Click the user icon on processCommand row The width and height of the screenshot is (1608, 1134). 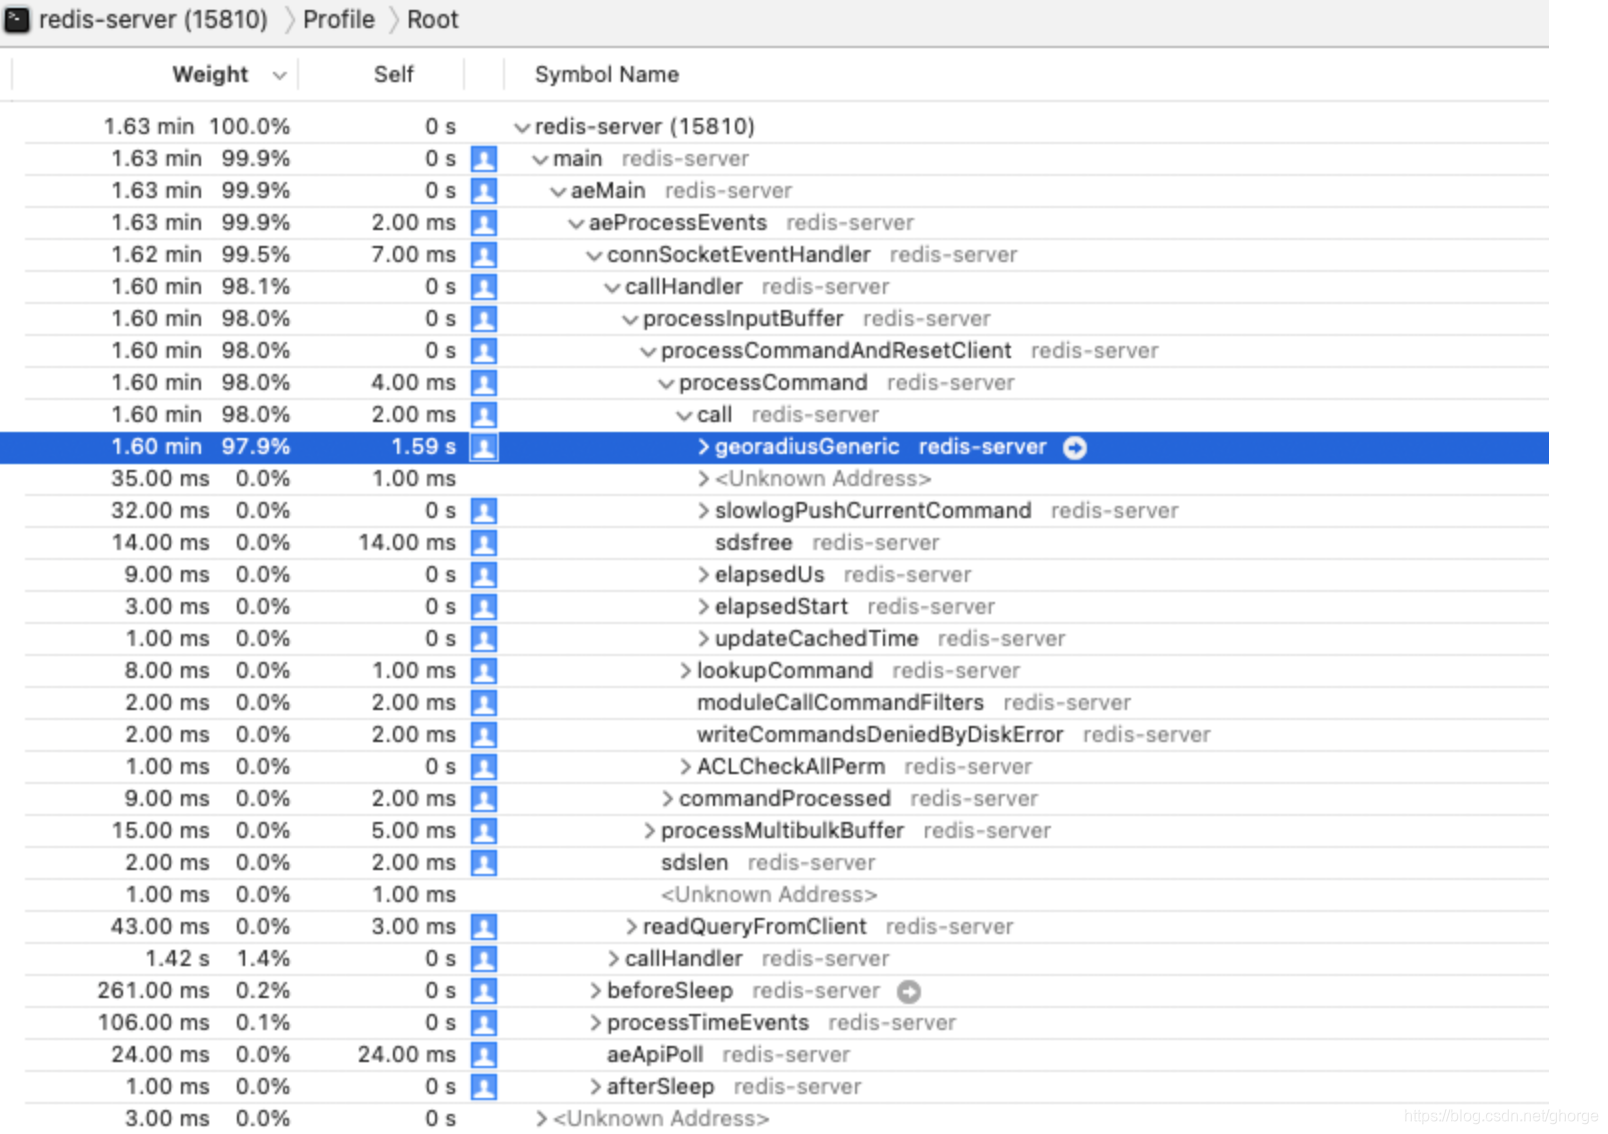click(x=484, y=383)
